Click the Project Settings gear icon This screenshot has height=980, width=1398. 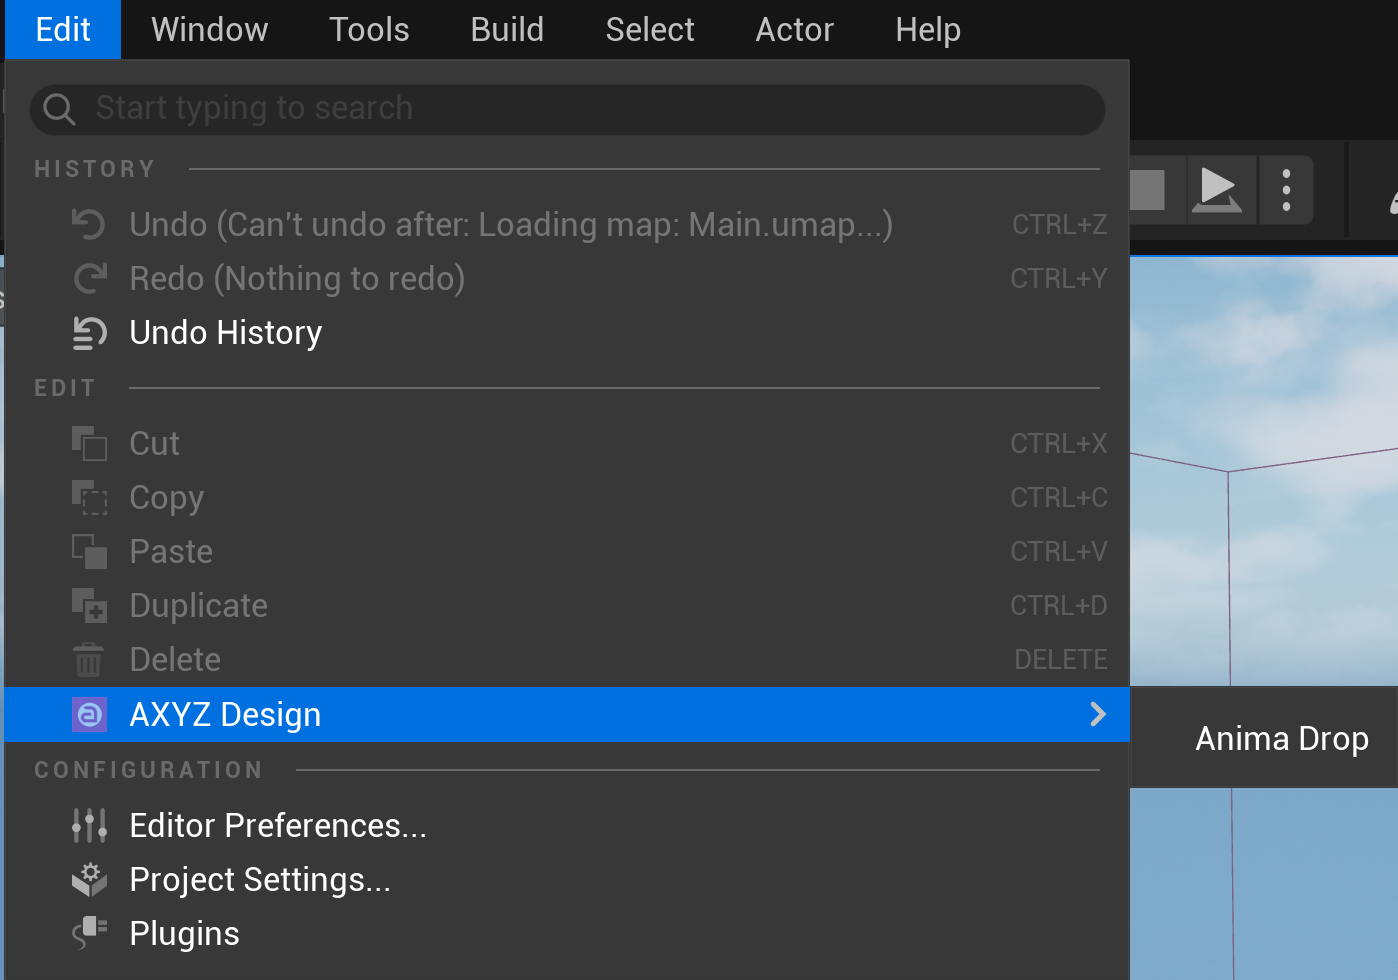[89, 879]
